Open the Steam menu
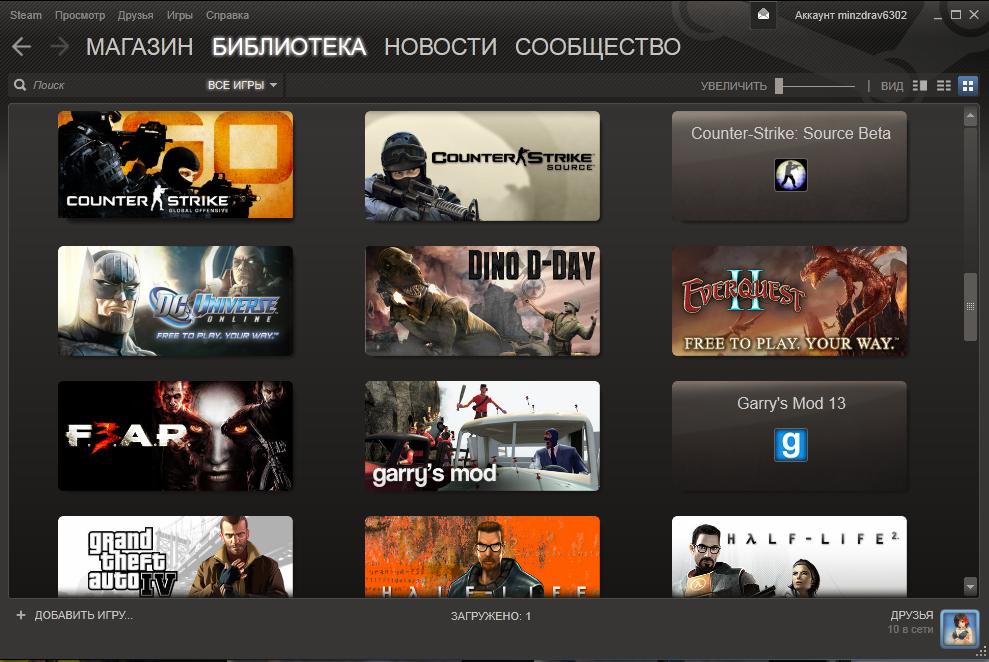This screenshot has height=662, width=989. (x=26, y=15)
